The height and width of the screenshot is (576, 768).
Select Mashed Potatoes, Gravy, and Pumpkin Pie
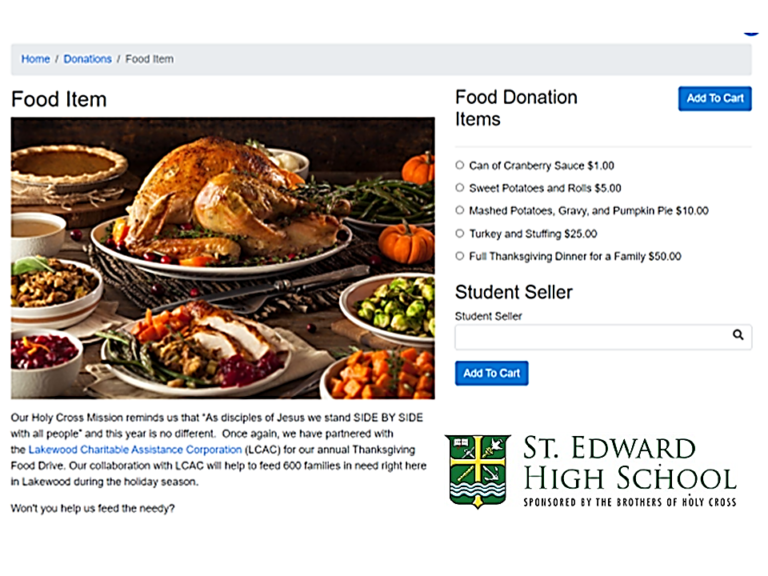(460, 211)
